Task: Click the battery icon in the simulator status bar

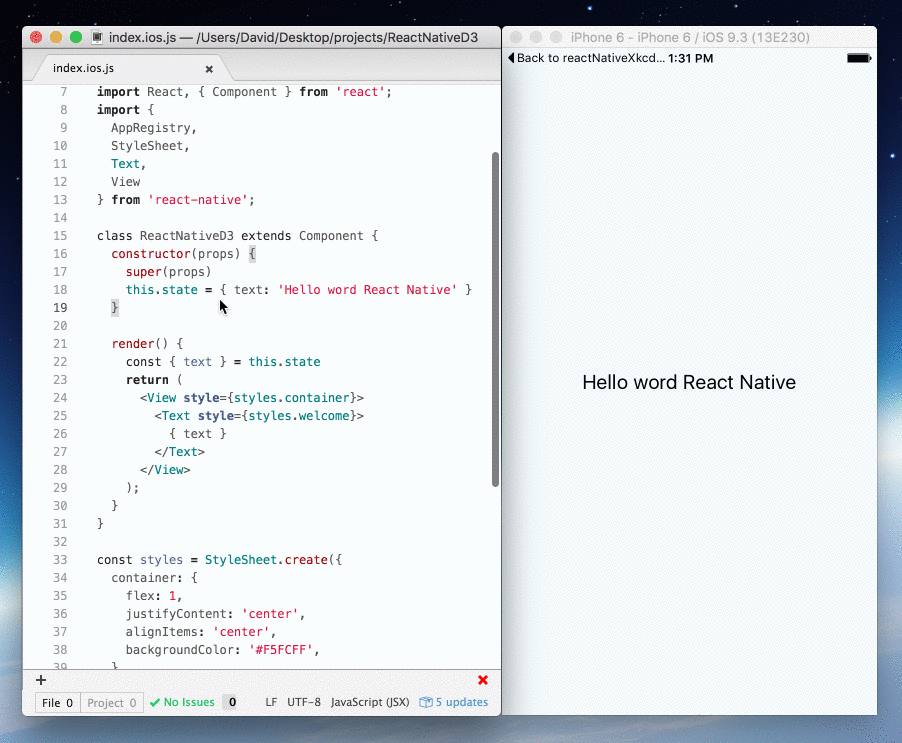Action: click(858, 58)
